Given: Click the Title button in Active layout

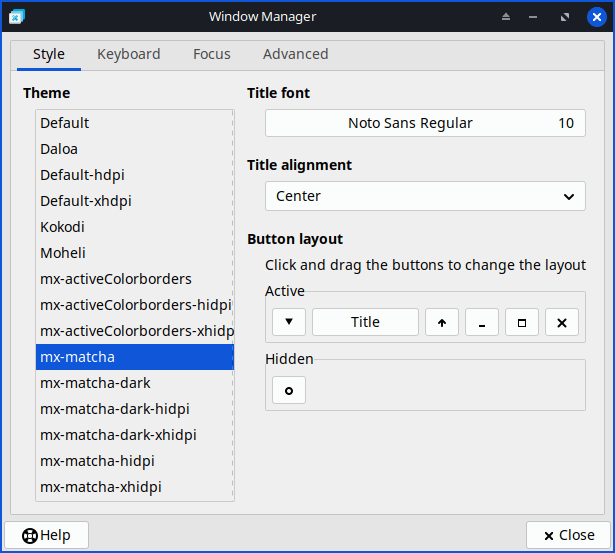Looking at the screenshot, I should coord(365,322).
